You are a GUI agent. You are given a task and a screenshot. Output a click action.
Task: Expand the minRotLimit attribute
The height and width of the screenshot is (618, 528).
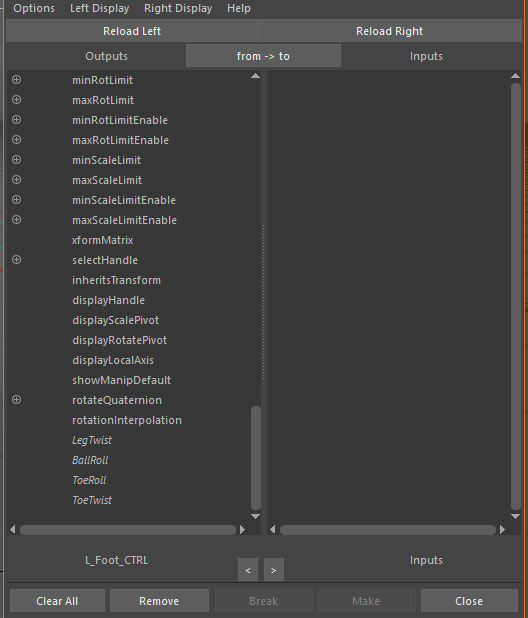click(17, 80)
